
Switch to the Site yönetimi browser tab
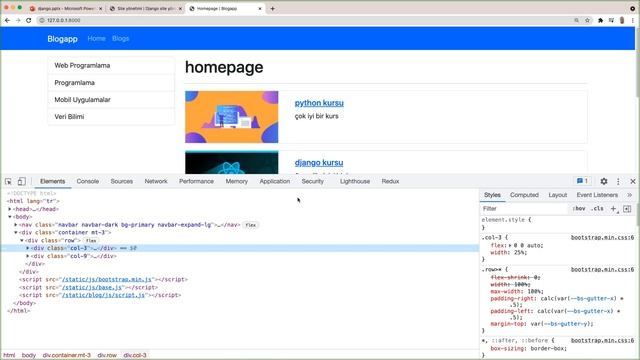[x=146, y=8]
